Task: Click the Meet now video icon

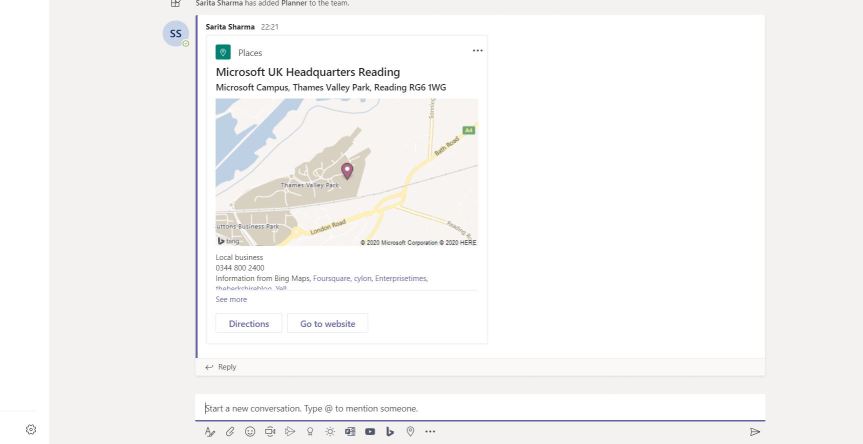Action: 270,432
